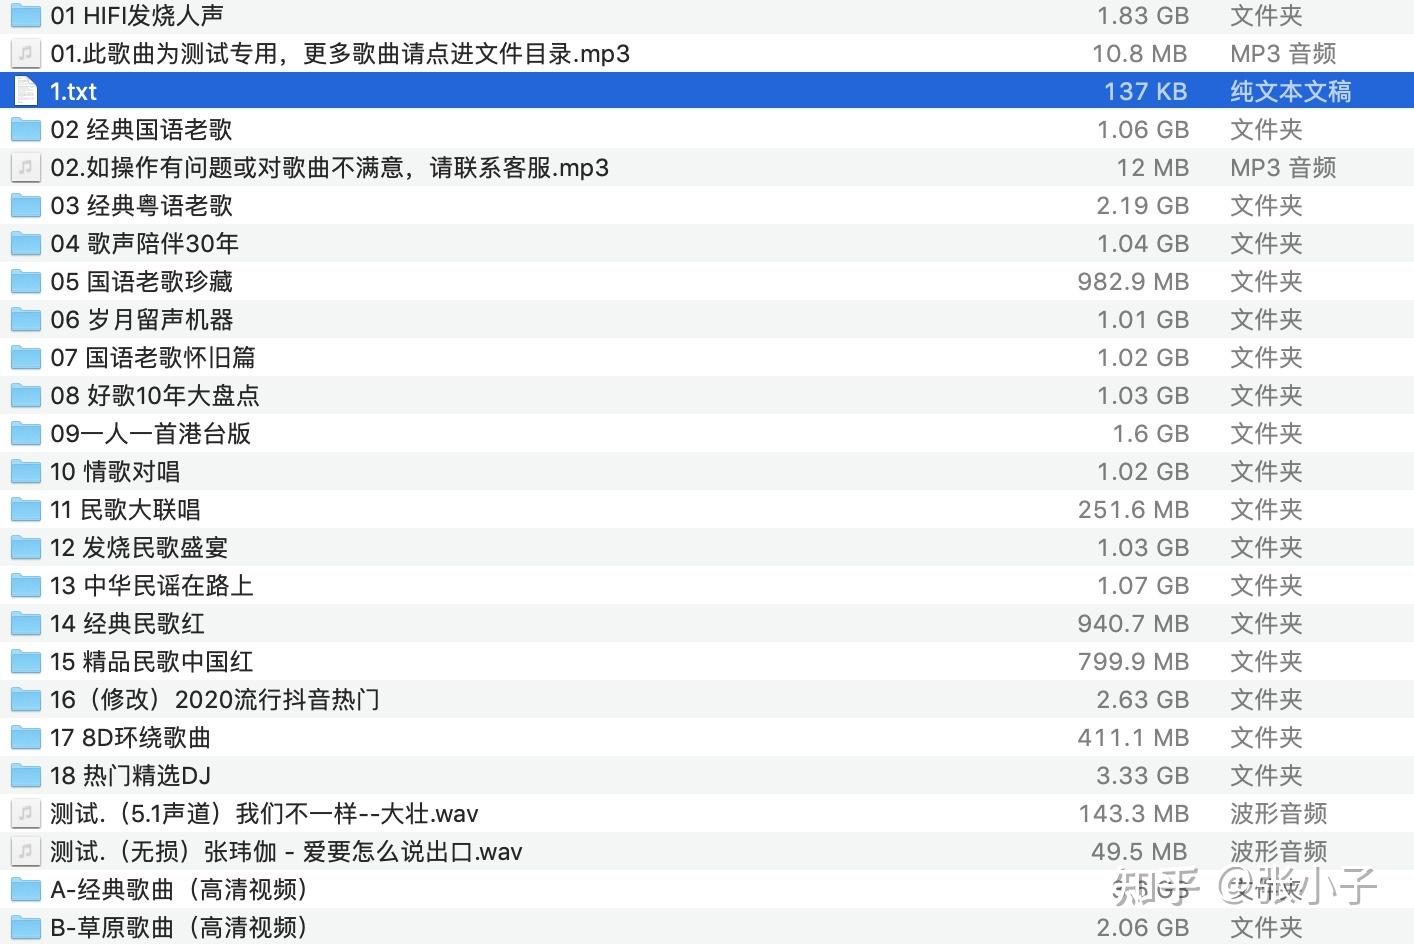Click text document icon of 1.txt

[x=25, y=92]
